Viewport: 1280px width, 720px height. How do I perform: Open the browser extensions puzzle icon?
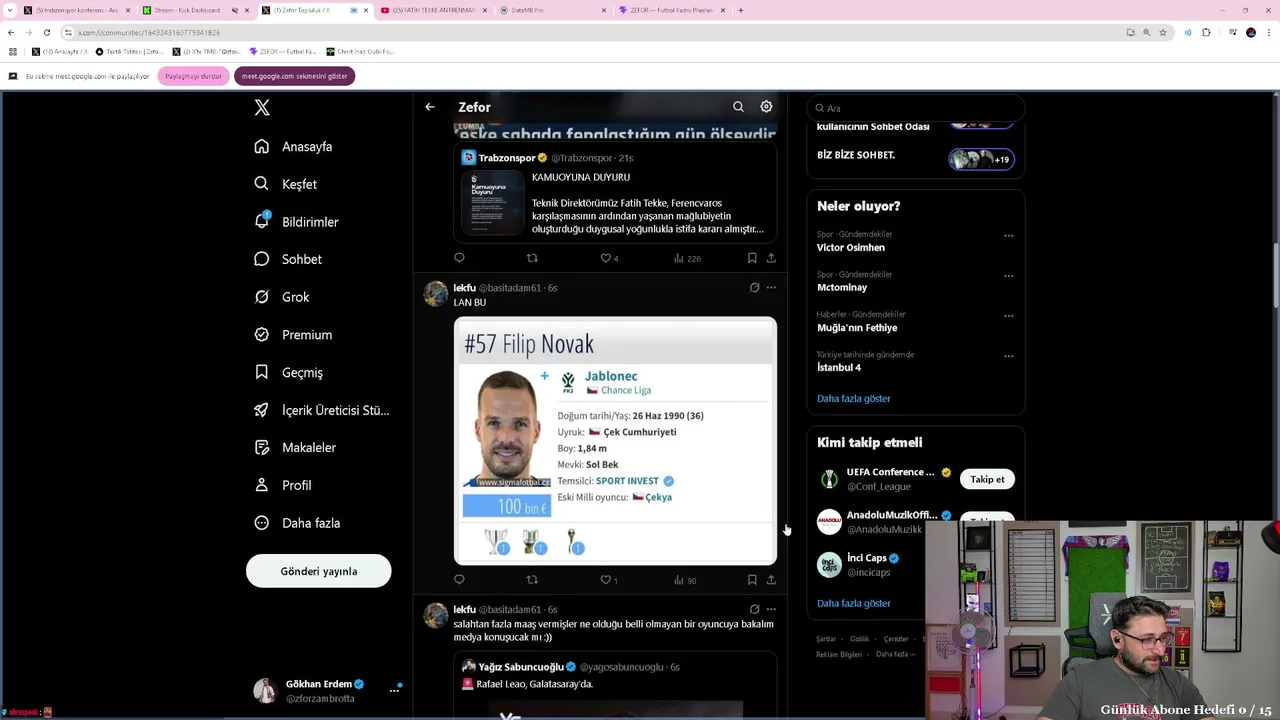(1206, 32)
